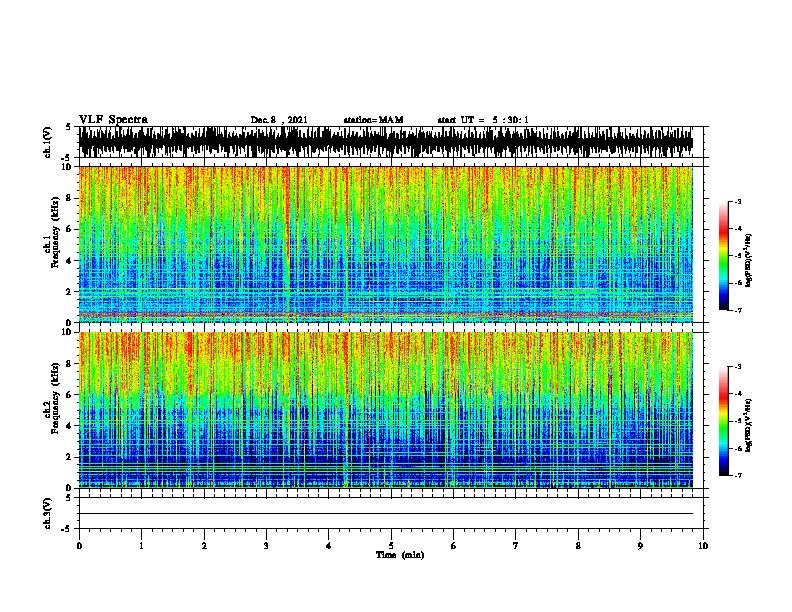Click the "2" kHz label on ch.1 frequency axis
The height and width of the screenshot is (612, 792).
(x=70, y=291)
